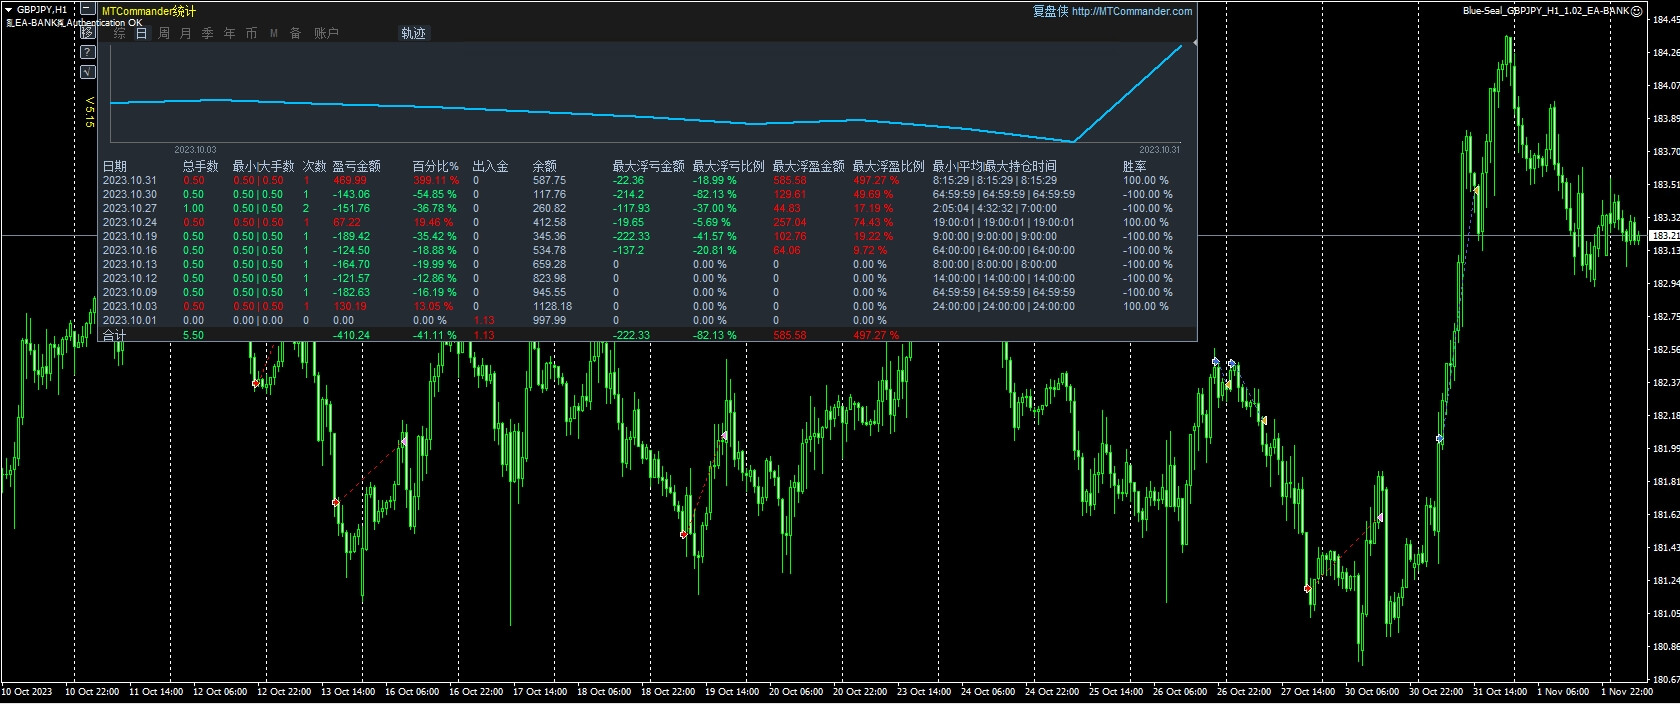Image resolution: width=1680 pixels, height=705 pixels.
Task: Click the 移 move panel icon
Action: [x=88, y=32]
